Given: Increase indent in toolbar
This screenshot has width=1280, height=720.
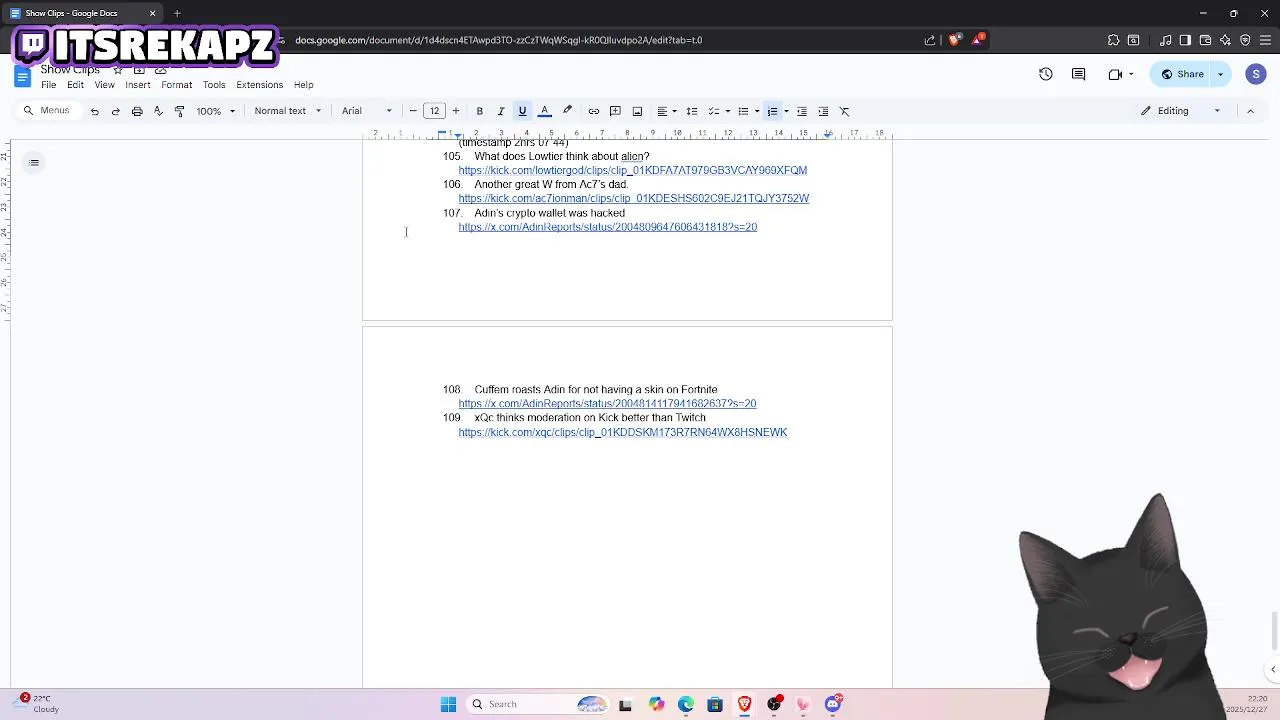Looking at the screenshot, I should (x=823, y=111).
